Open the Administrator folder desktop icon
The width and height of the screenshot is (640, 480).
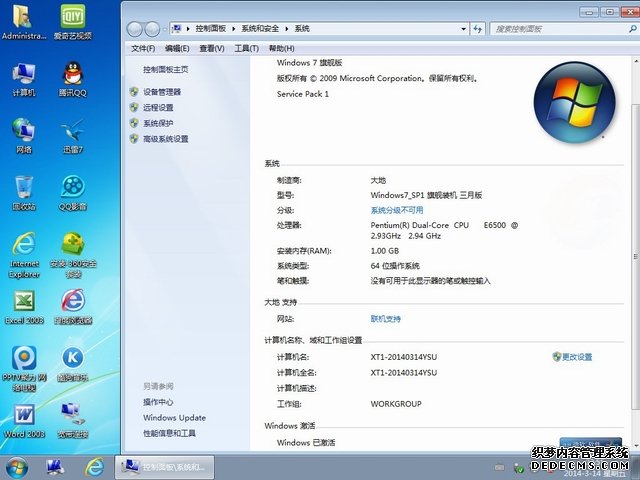click(23, 22)
